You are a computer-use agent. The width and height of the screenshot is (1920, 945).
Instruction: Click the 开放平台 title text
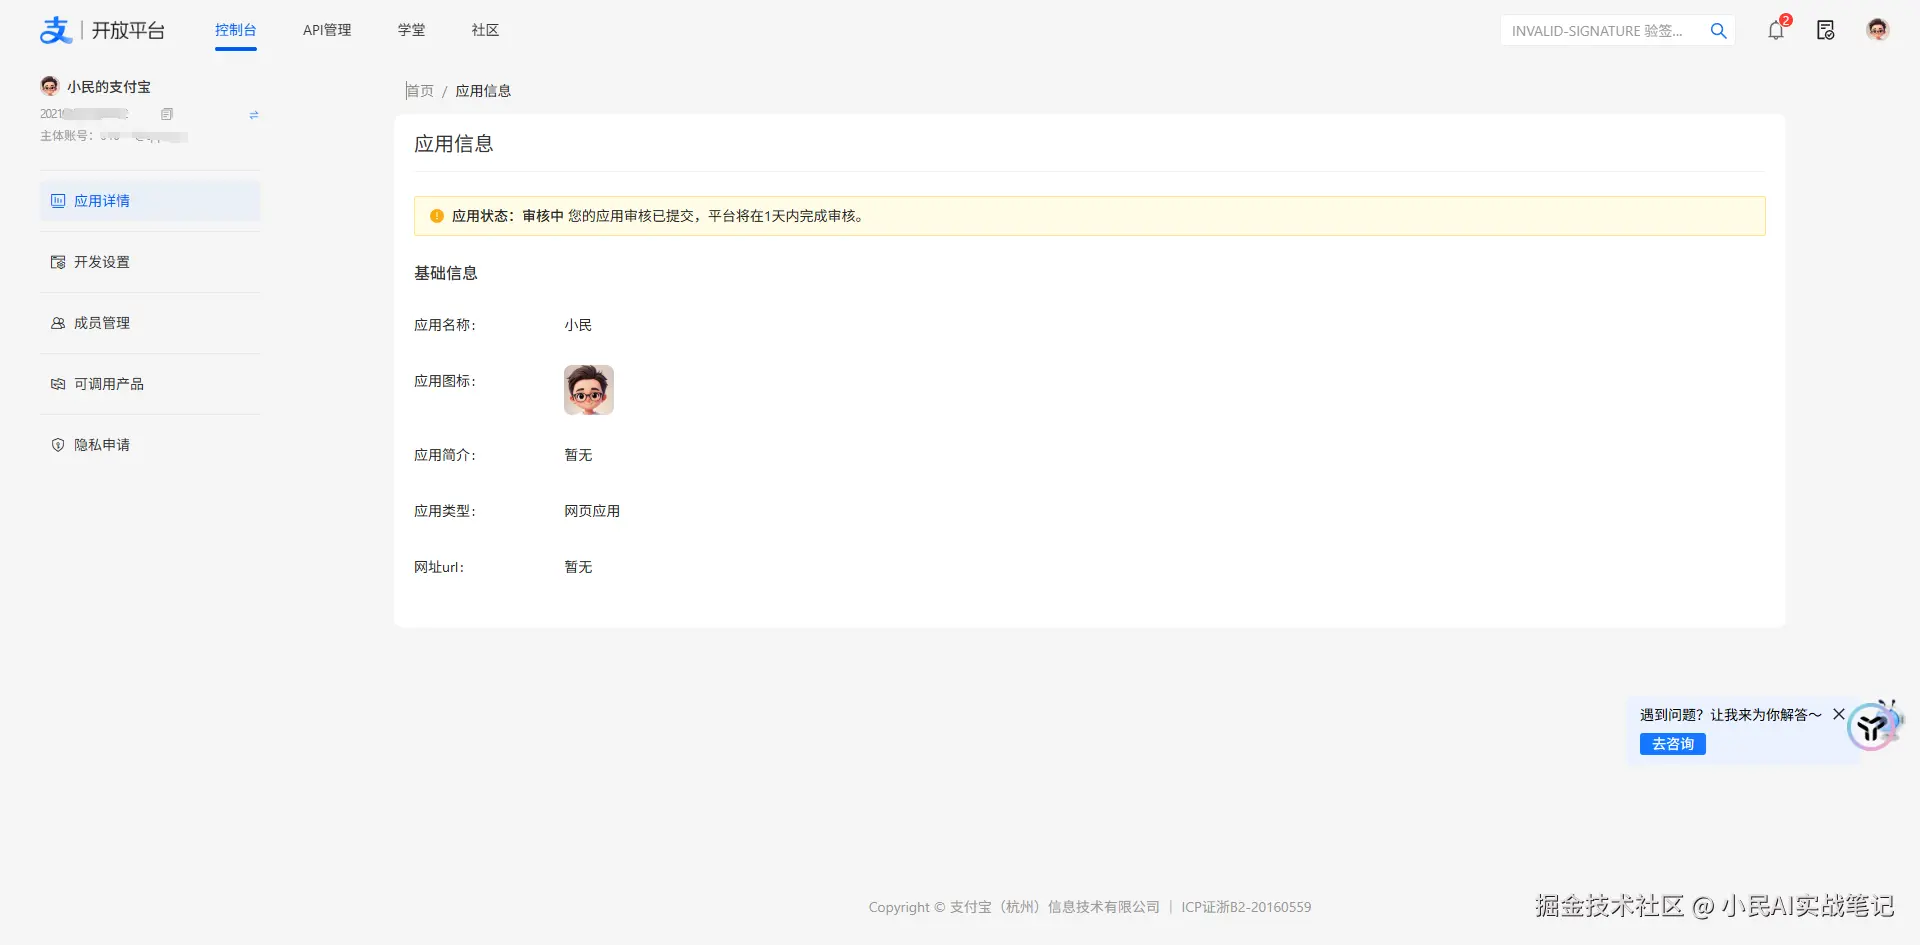pos(128,31)
